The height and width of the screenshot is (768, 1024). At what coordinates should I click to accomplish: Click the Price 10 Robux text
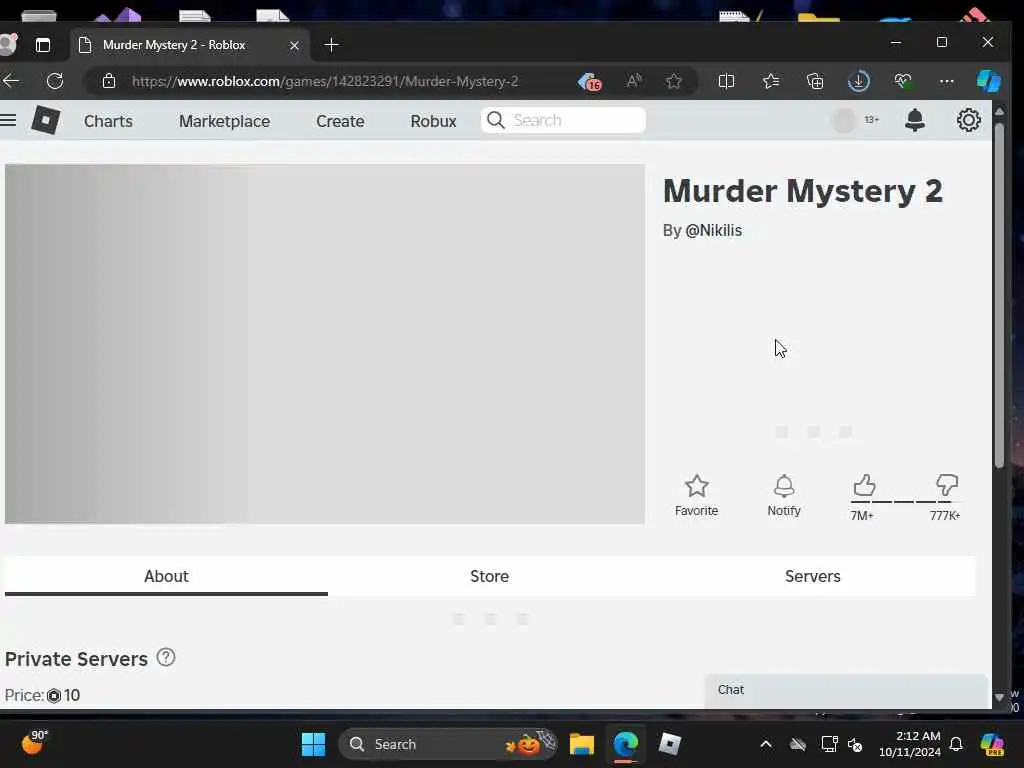42,695
